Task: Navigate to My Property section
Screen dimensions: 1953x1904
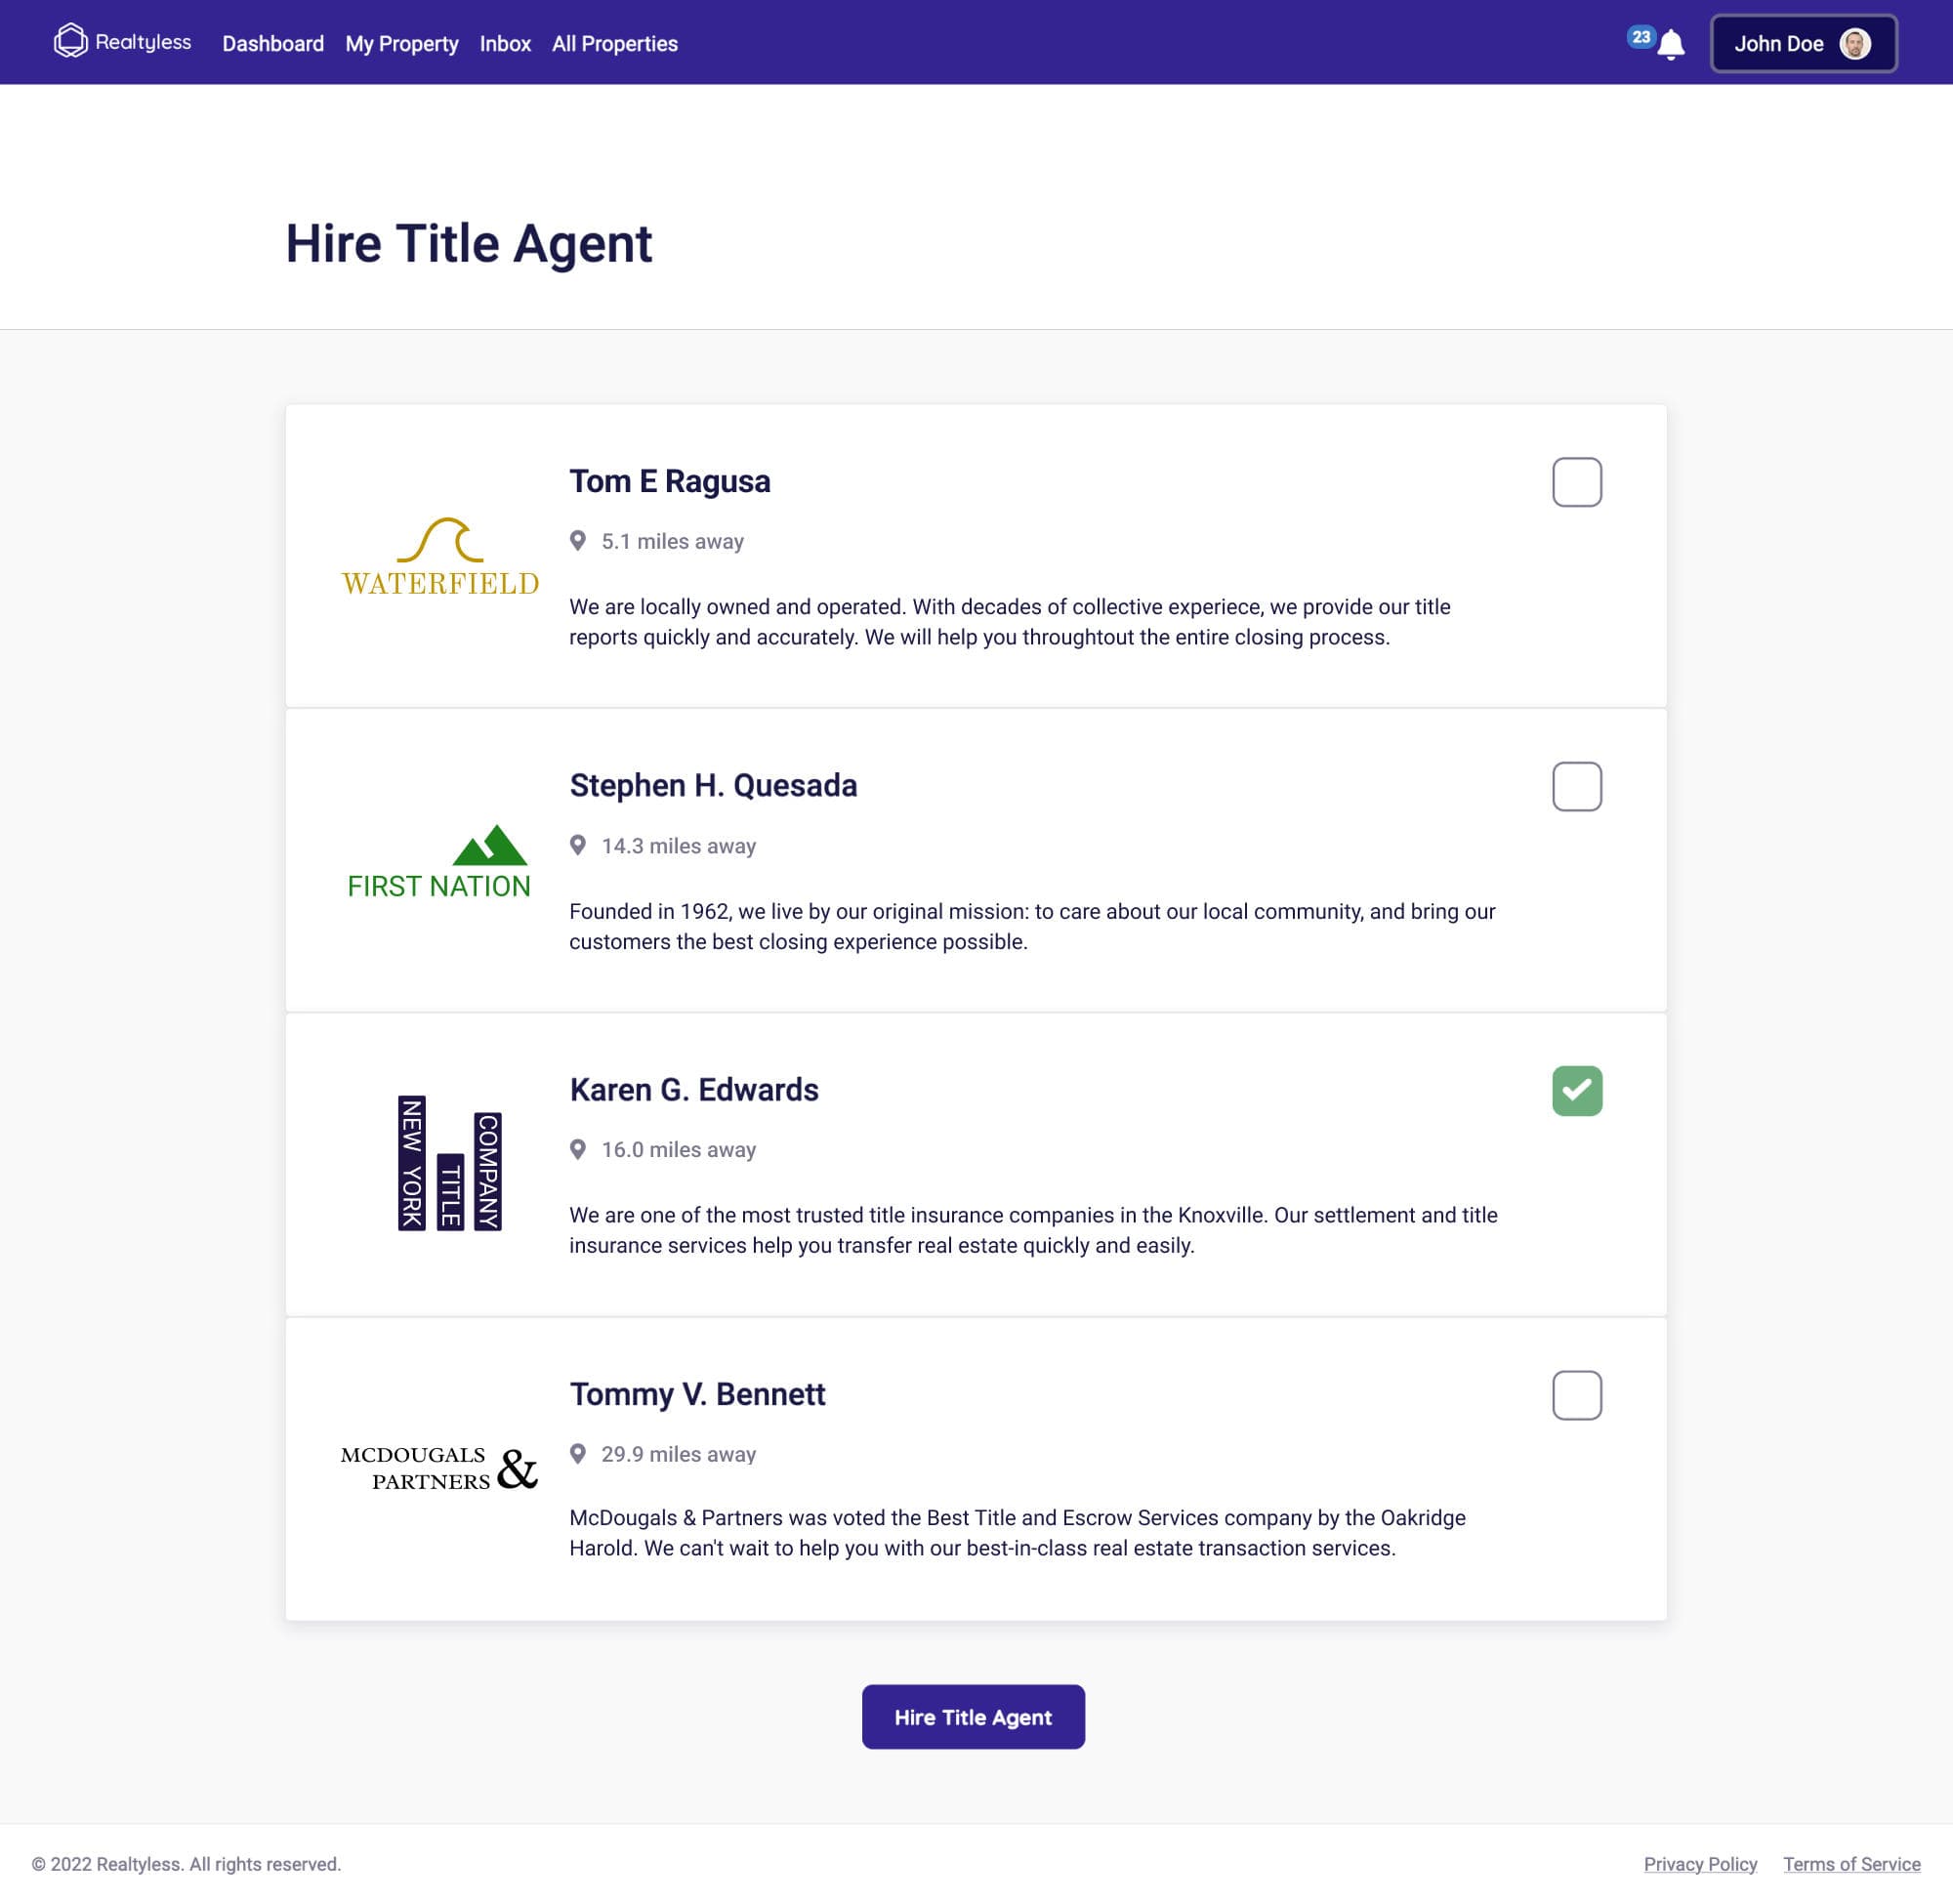Action: tap(399, 44)
